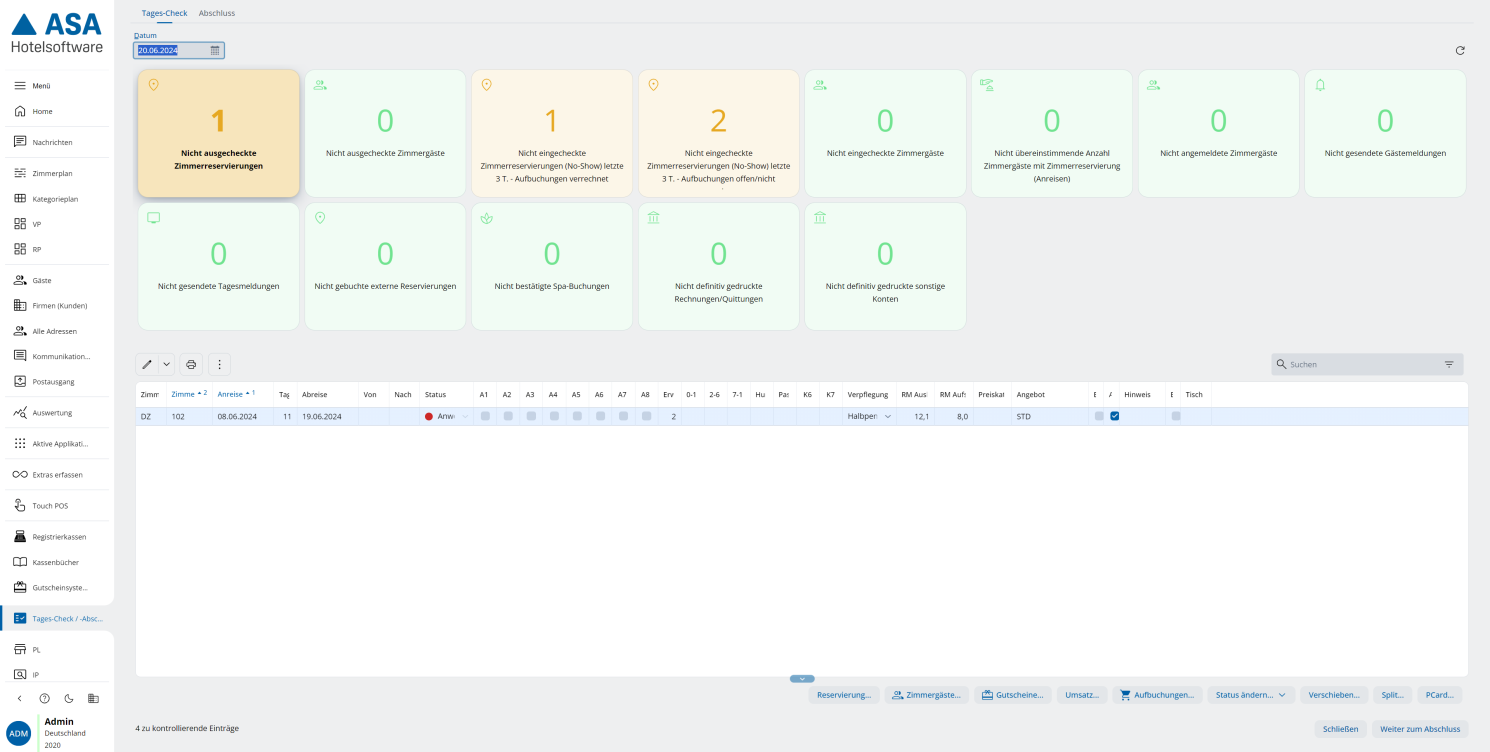
Task: Collapse the sidebar with the left arrow
Action: [19, 698]
